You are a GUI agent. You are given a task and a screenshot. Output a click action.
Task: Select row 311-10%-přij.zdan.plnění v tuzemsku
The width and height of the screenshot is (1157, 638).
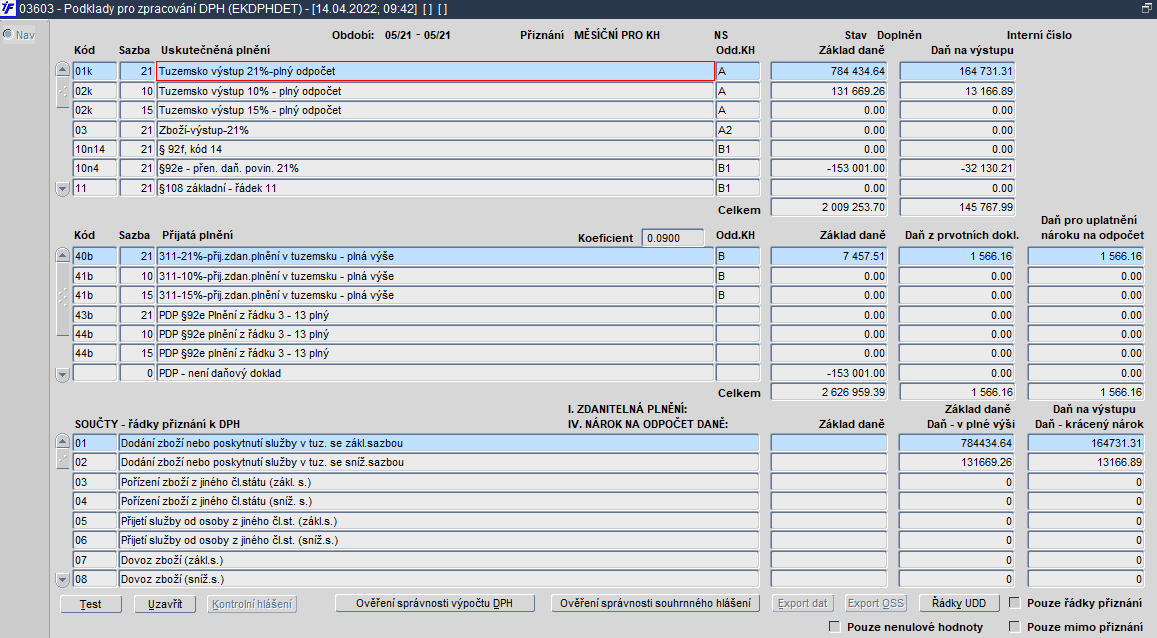click(x=435, y=277)
